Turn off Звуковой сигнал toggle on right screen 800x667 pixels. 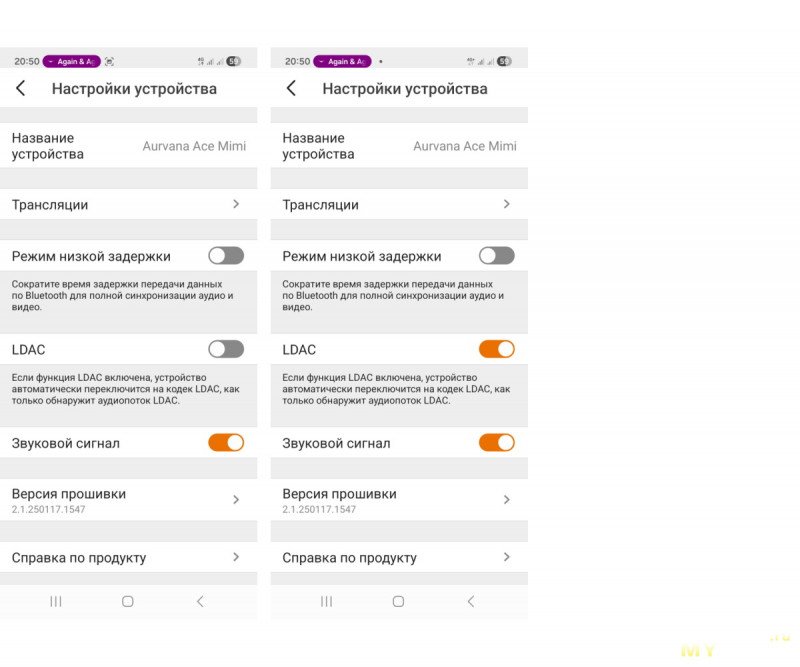tap(496, 443)
